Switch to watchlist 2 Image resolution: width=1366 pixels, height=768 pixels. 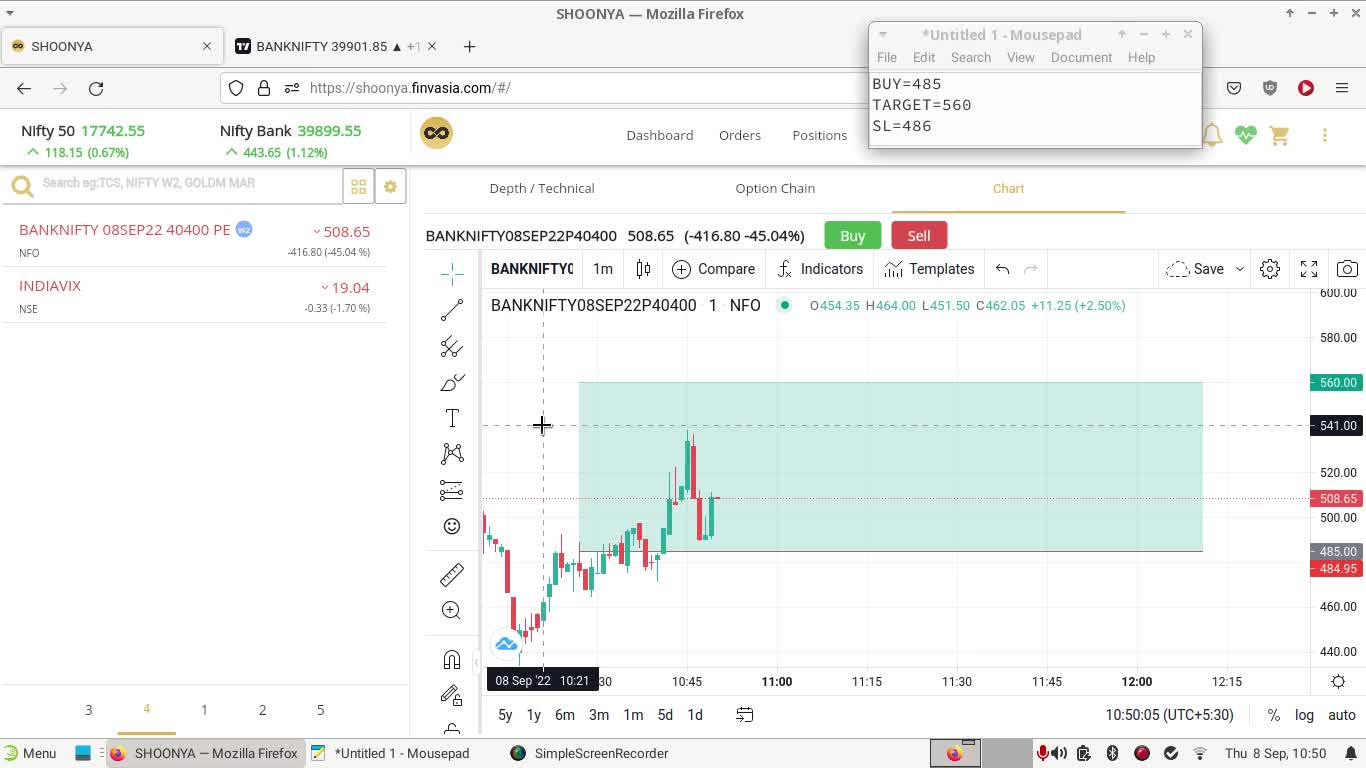pos(262,710)
